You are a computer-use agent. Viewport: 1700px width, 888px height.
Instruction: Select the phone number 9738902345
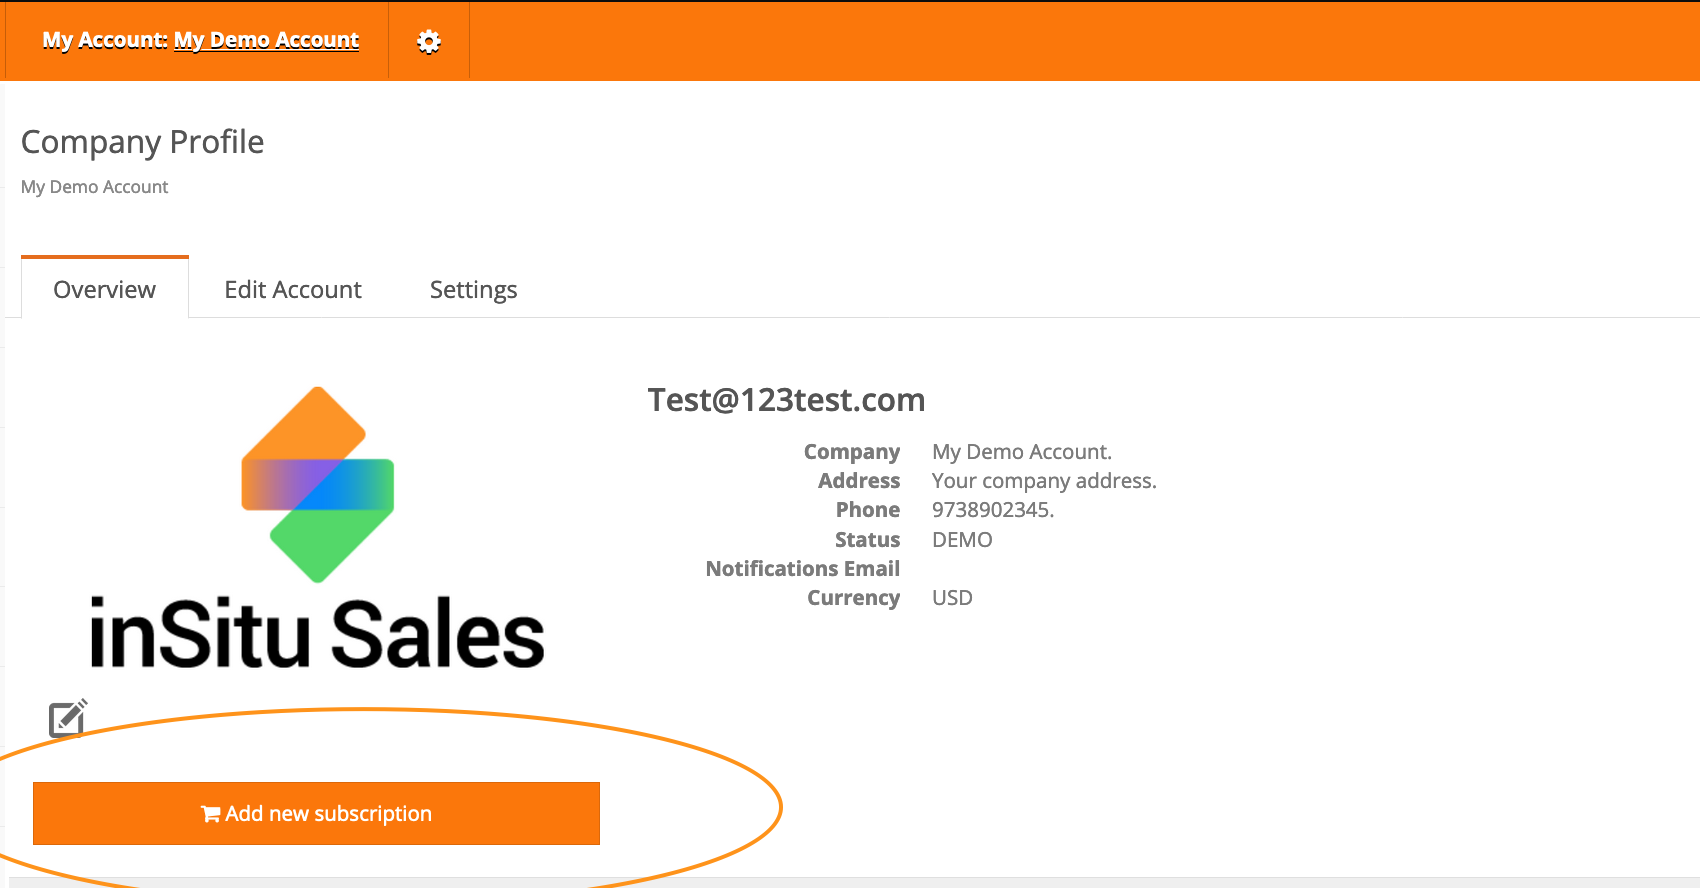[x=992, y=510]
